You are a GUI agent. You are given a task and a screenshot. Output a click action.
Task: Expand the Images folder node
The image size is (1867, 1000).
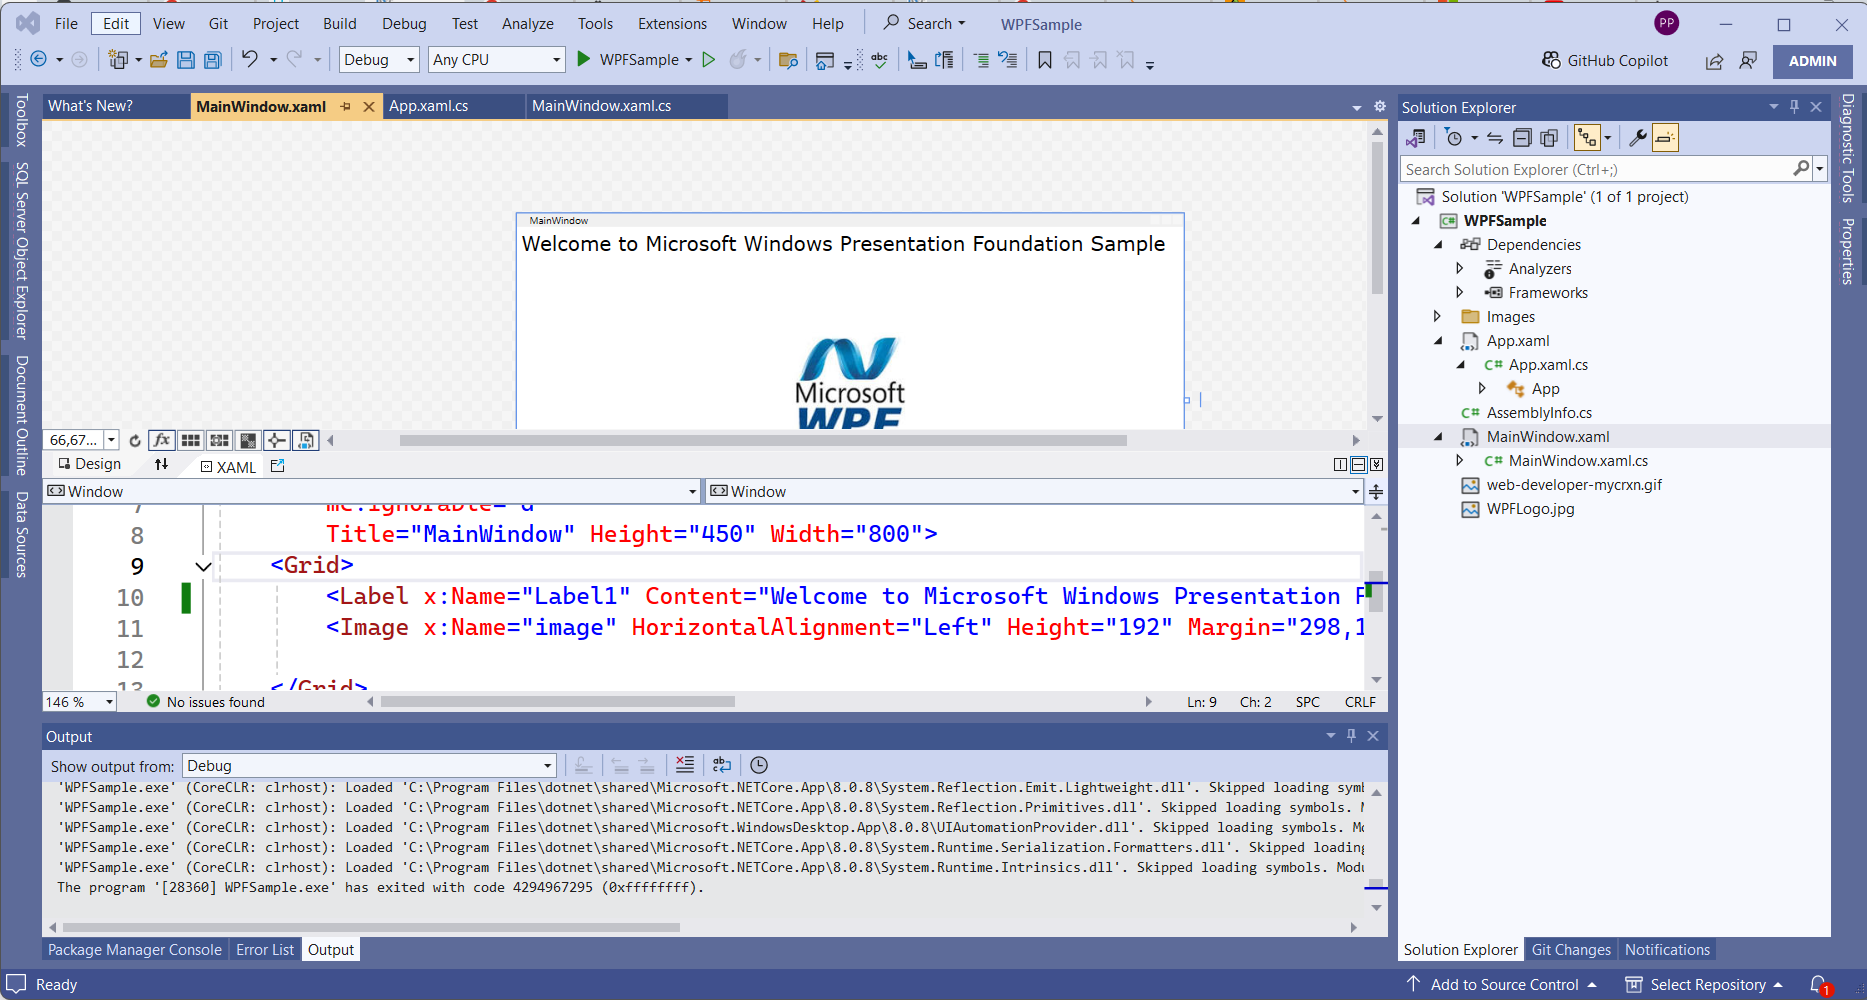coord(1438,317)
